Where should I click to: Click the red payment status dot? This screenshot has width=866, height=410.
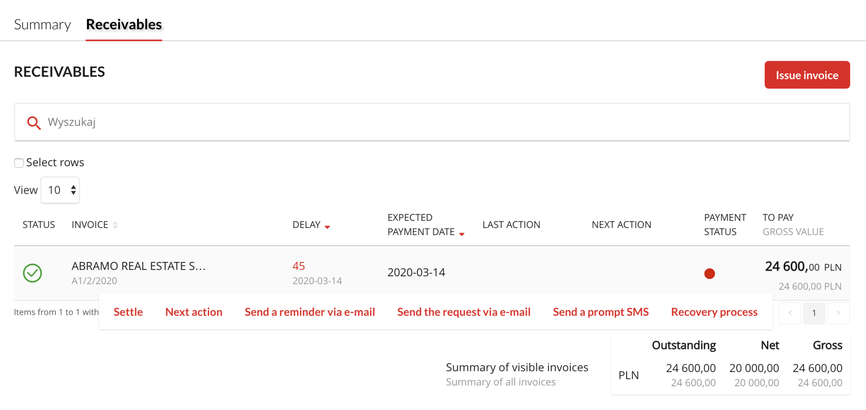pos(709,273)
